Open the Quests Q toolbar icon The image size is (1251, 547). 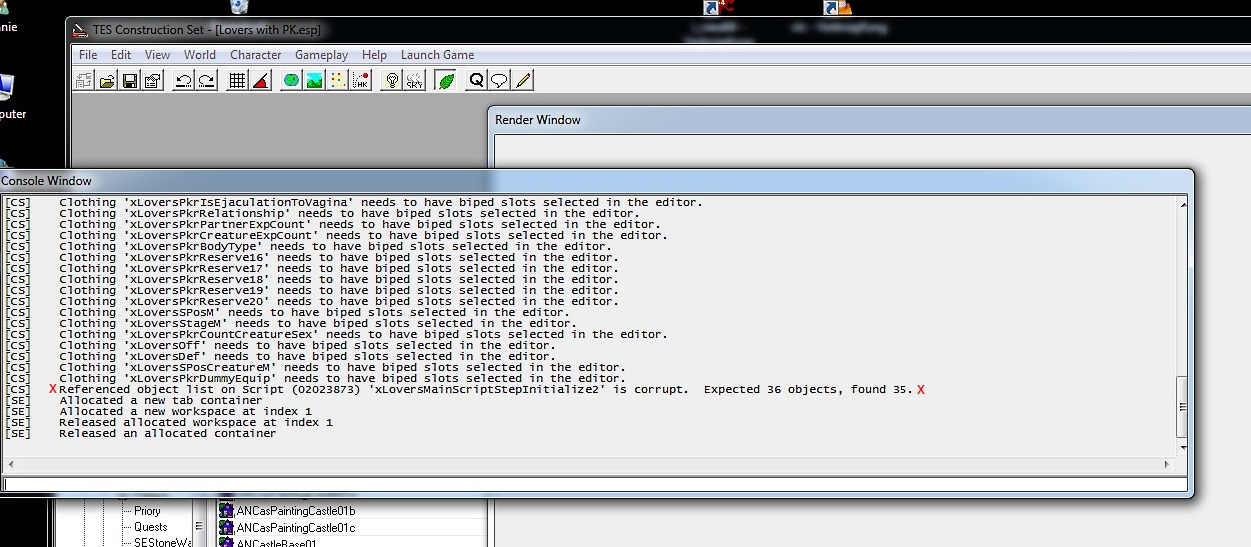(476, 81)
